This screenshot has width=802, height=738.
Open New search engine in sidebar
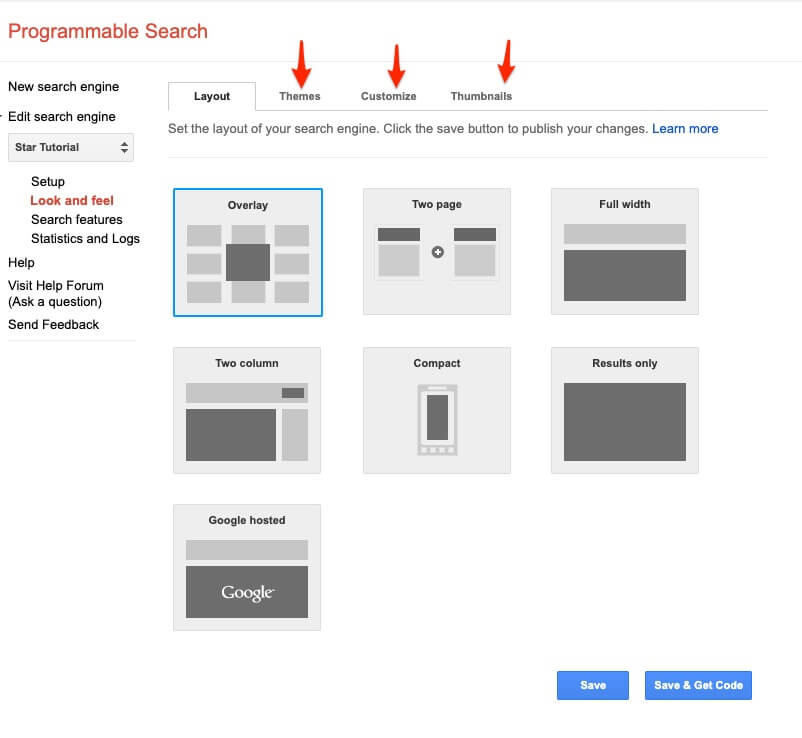pos(63,86)
